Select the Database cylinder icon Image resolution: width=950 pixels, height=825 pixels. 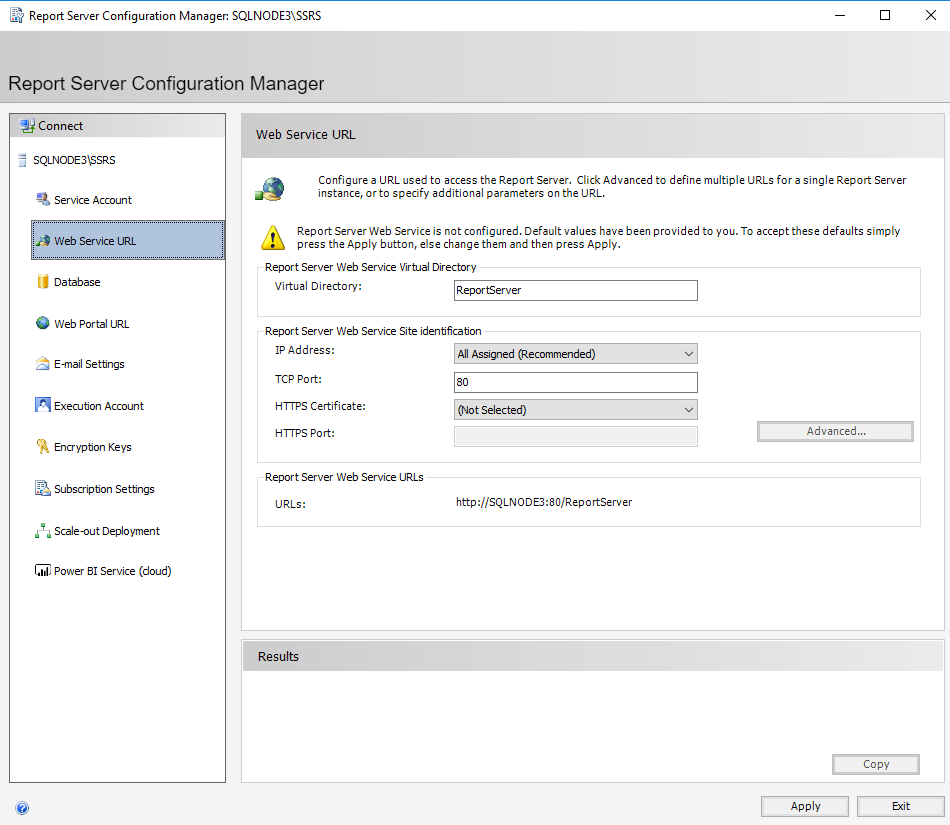tap(43, 282)
